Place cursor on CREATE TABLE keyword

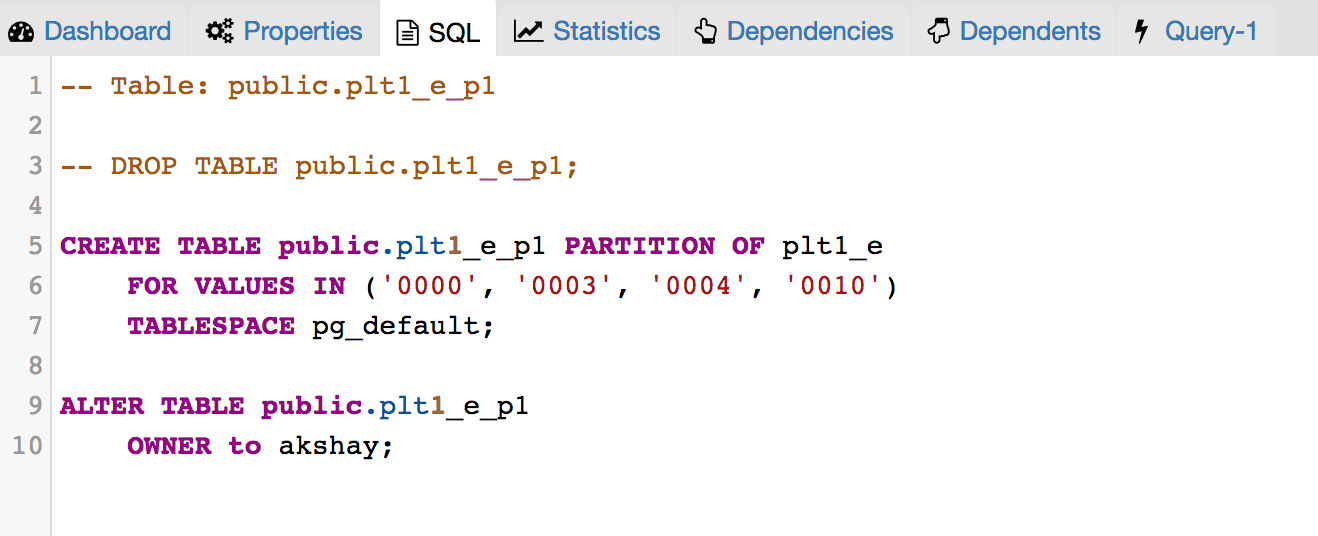(x=160, y=246)
